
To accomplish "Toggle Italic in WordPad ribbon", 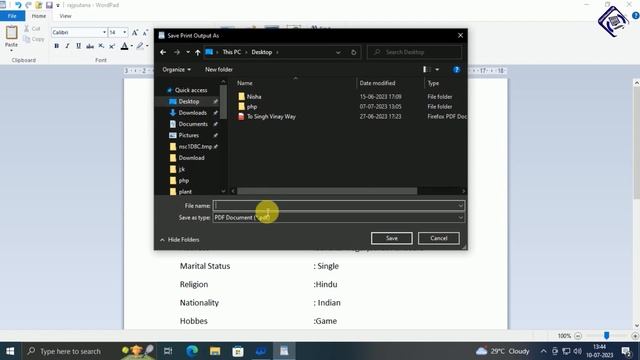I will 67,46.
